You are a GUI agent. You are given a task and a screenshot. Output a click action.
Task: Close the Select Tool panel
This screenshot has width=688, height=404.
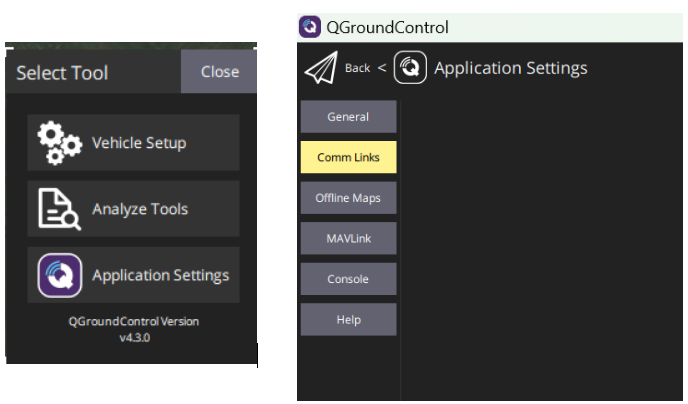tap(219, 71)
